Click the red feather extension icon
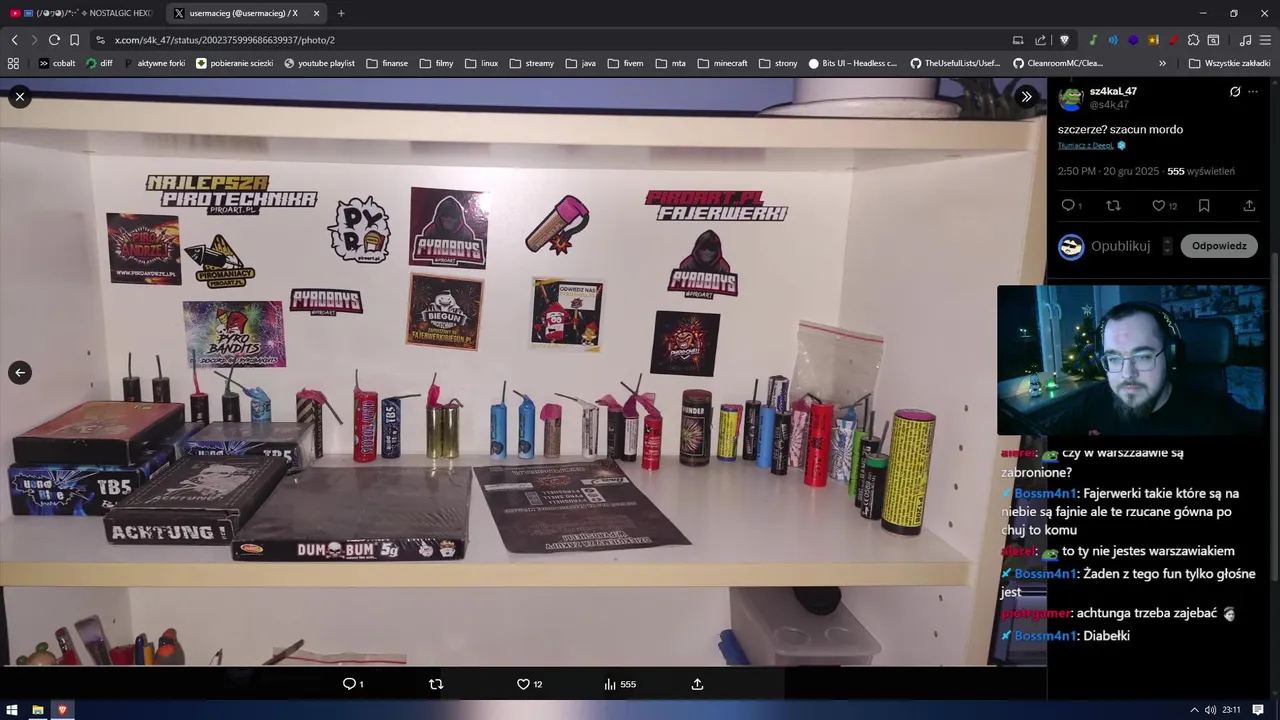The width and height of the screenshot is (1280, 720). click(1173, 40)
